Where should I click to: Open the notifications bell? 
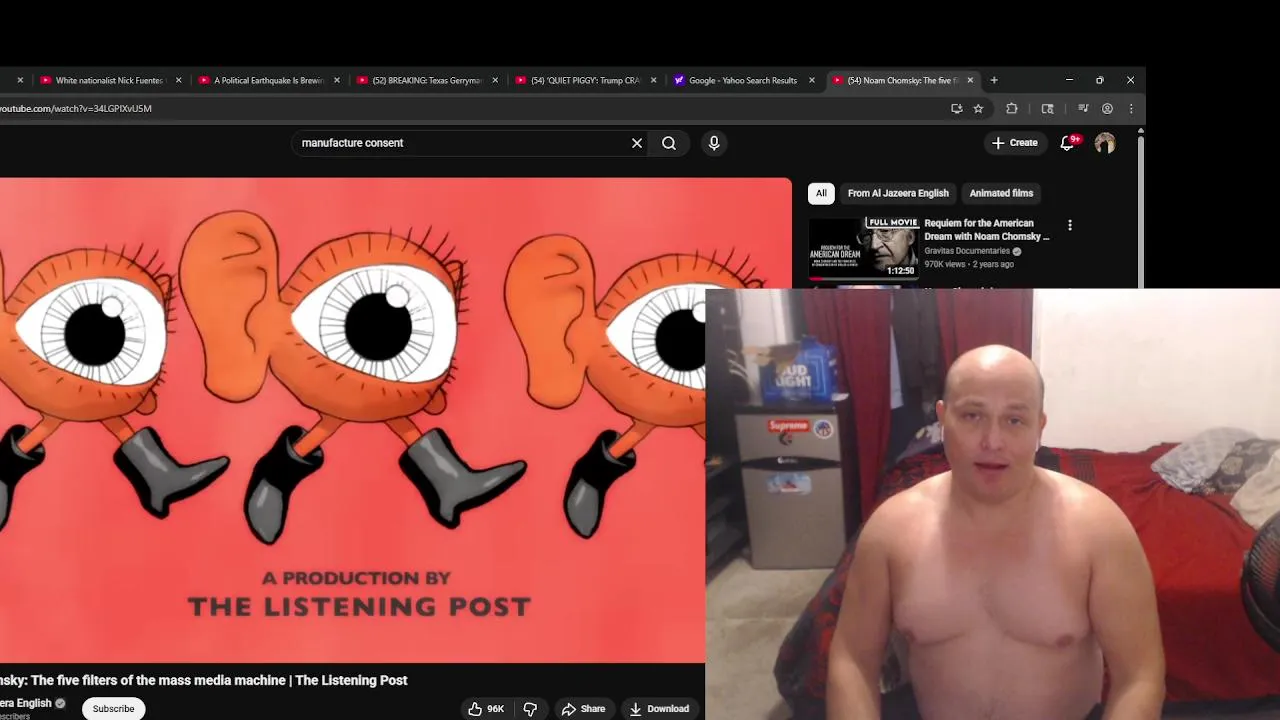point(1067,143)
